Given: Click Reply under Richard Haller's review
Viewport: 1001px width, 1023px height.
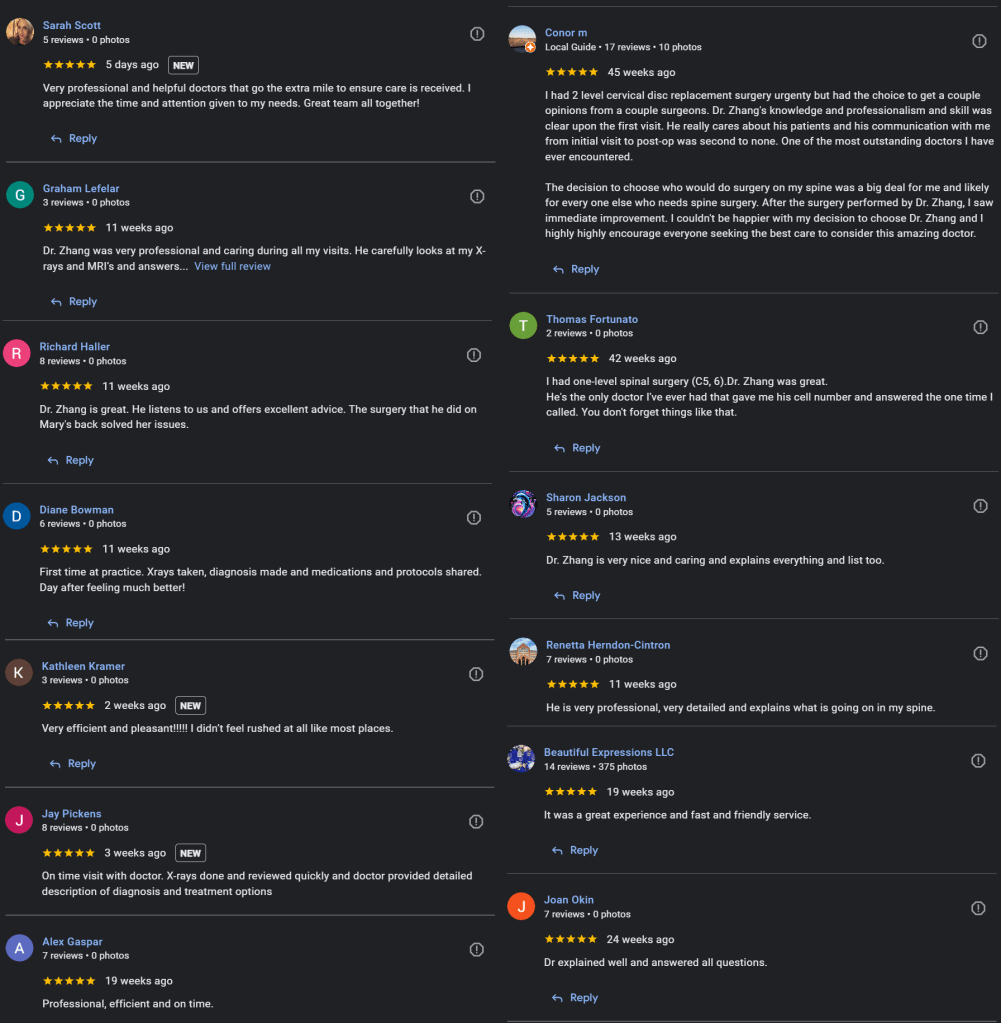Looking at the screenshot, I should (71, 461).
